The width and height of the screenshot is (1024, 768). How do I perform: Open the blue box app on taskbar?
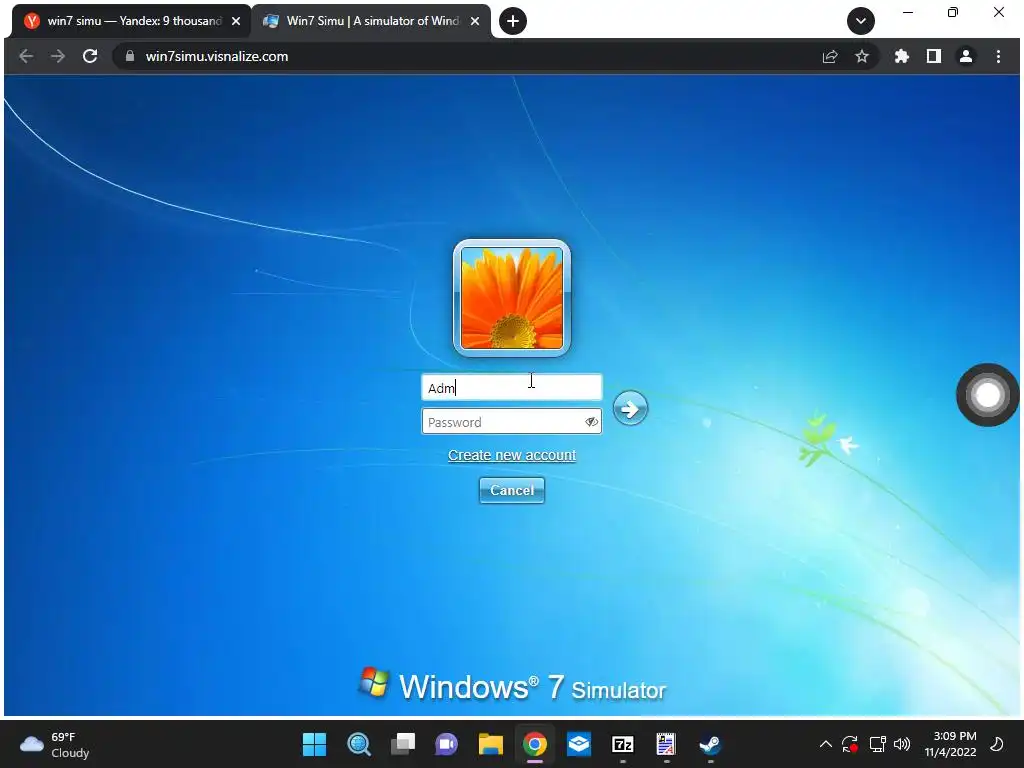coord(579,744)
